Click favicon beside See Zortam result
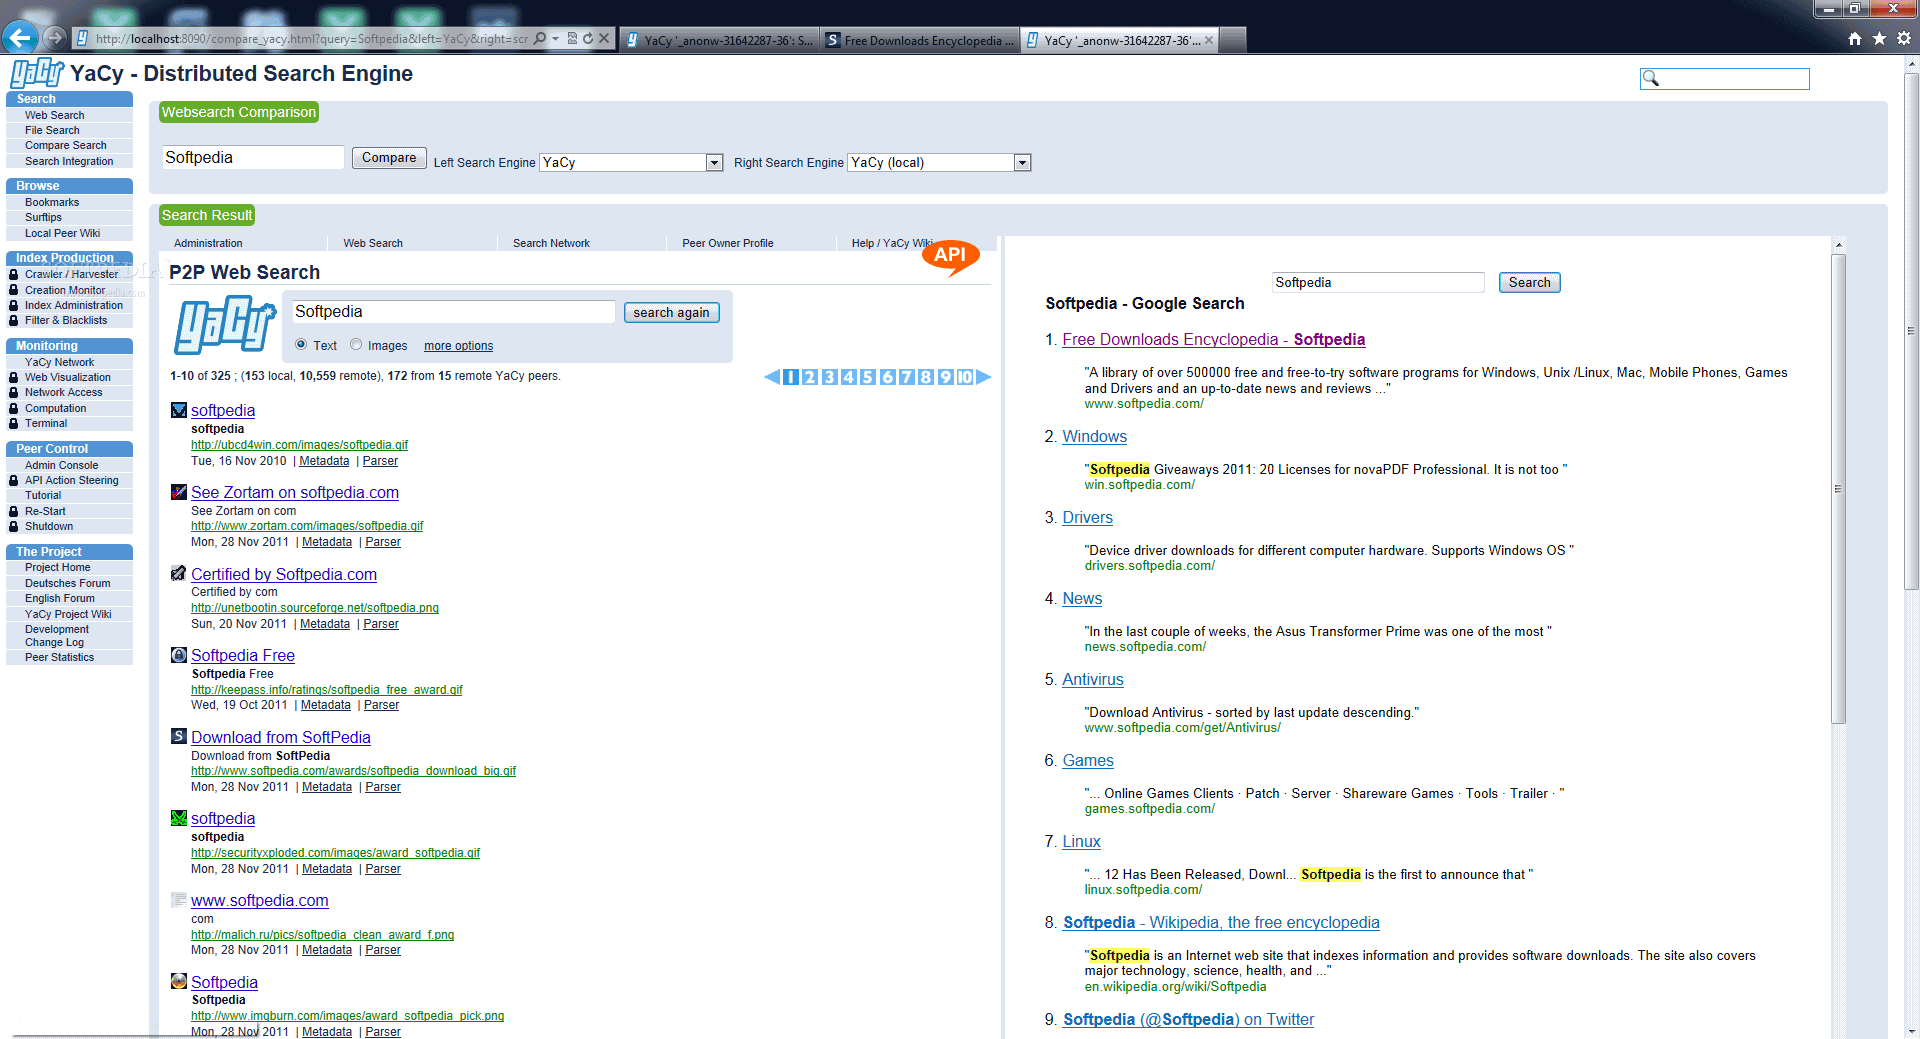Image resolution: width=1920 pixels, height=1039 pixels. (179, 492)
